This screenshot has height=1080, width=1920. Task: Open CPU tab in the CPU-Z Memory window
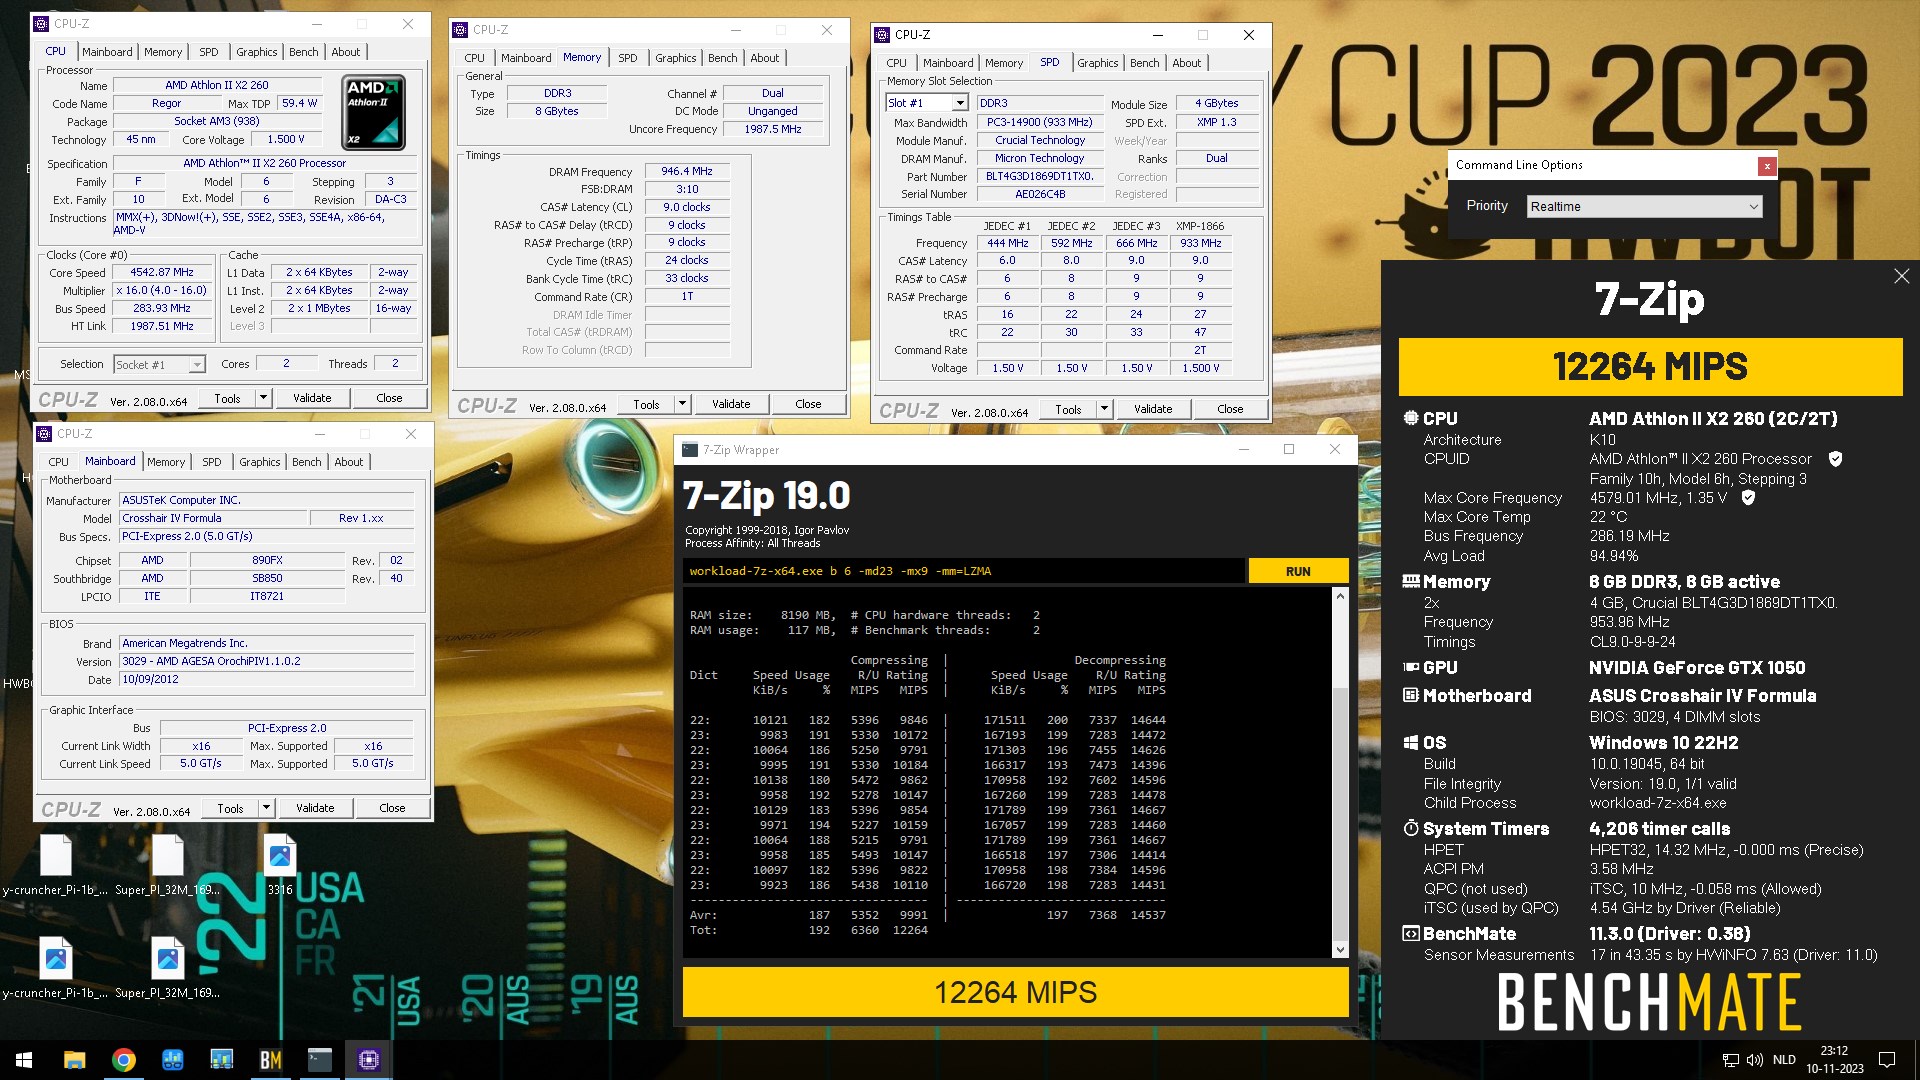(x=474, y=58)
